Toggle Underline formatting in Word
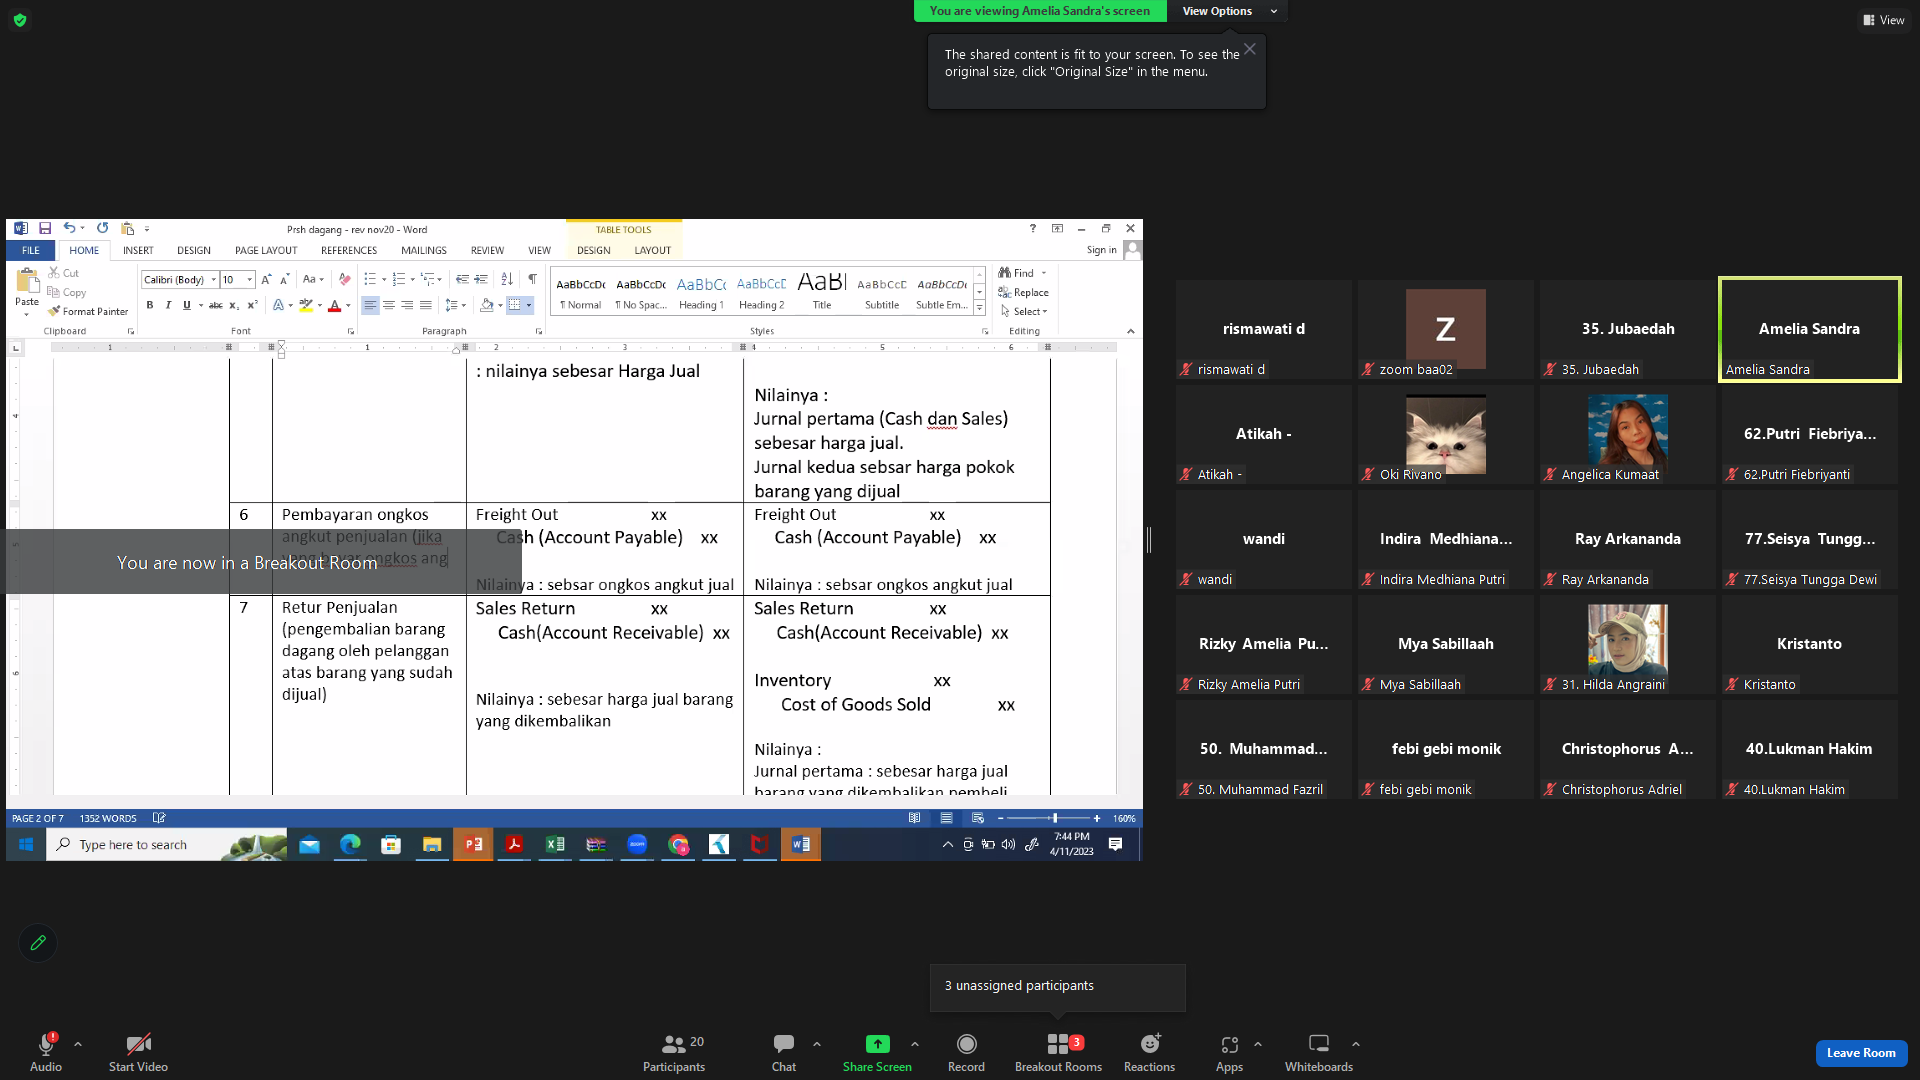1920x1080 pixels. click(186, 305)
